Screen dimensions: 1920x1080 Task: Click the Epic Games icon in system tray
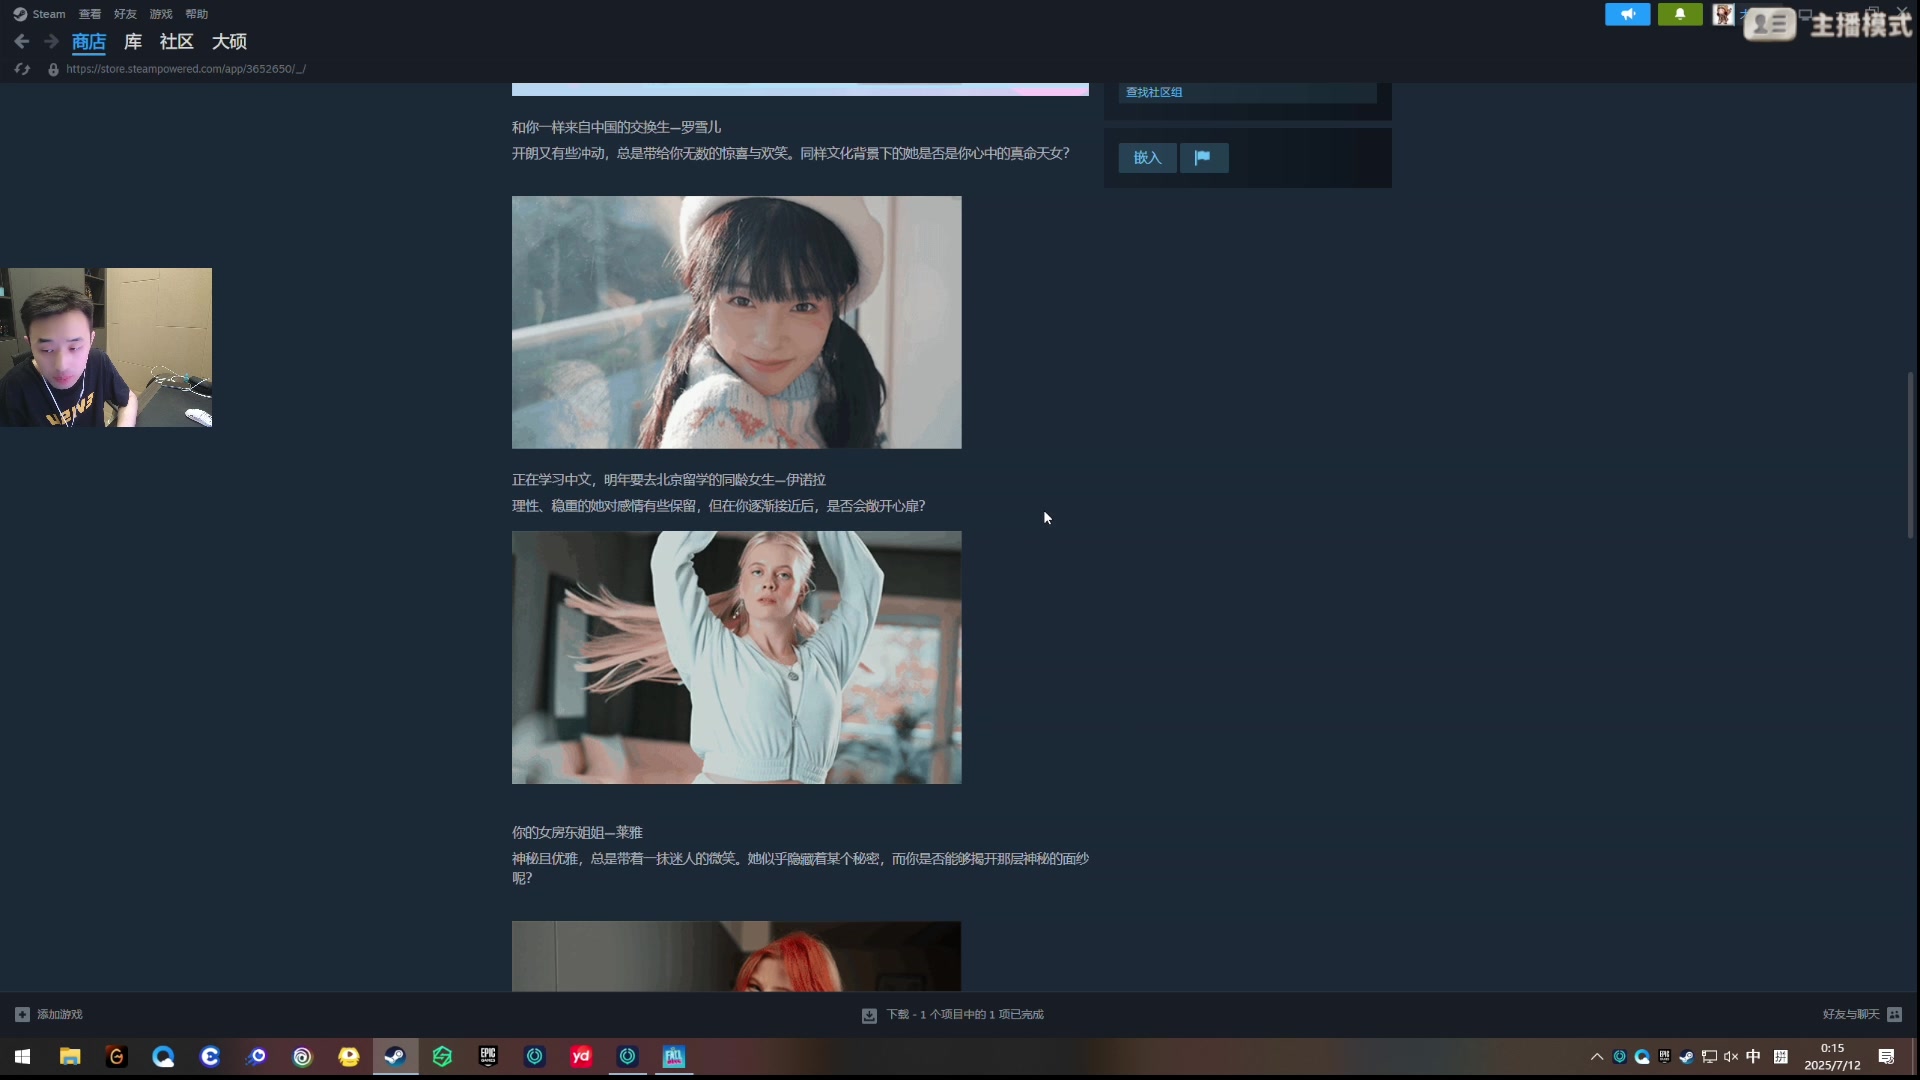click(x=1664, y=1056)
